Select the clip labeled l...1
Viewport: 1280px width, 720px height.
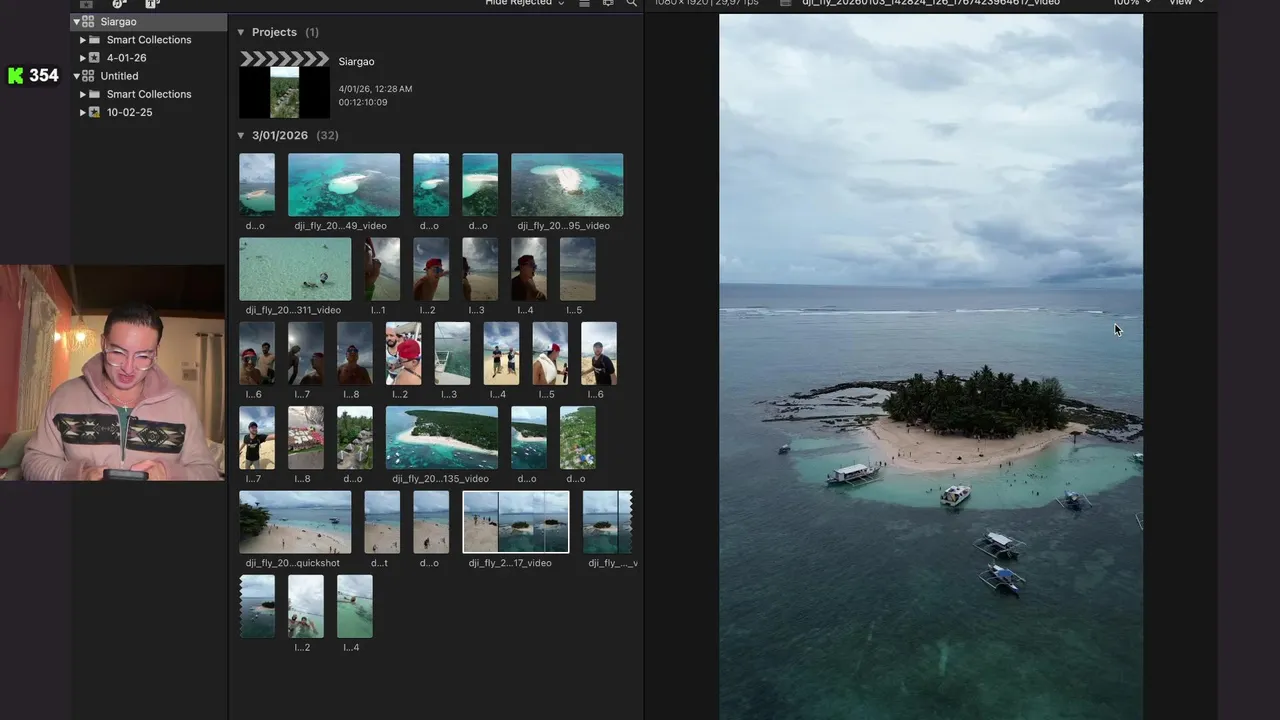point(382,269)
